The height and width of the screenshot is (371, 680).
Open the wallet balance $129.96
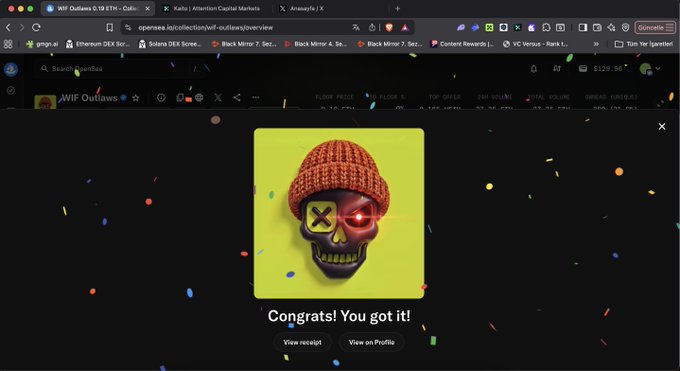coord(601,69)
